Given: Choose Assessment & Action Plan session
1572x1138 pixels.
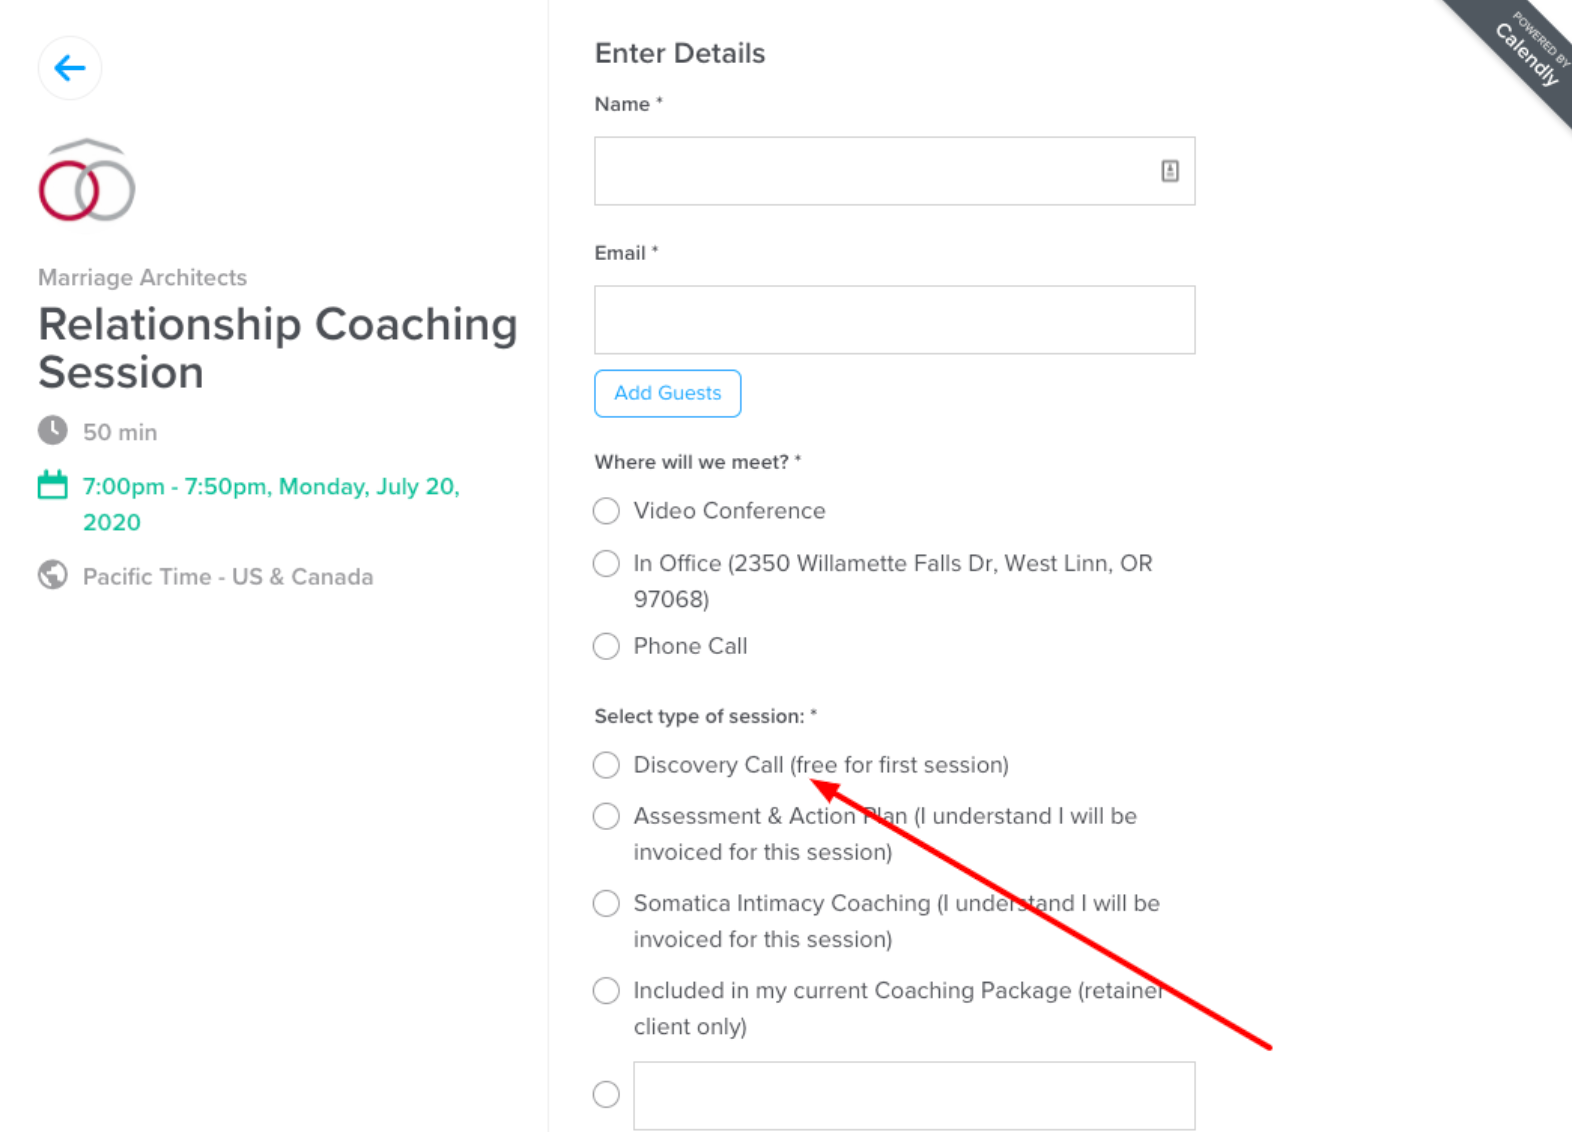Looking at the screenshot, I should (x=606, y=817).
